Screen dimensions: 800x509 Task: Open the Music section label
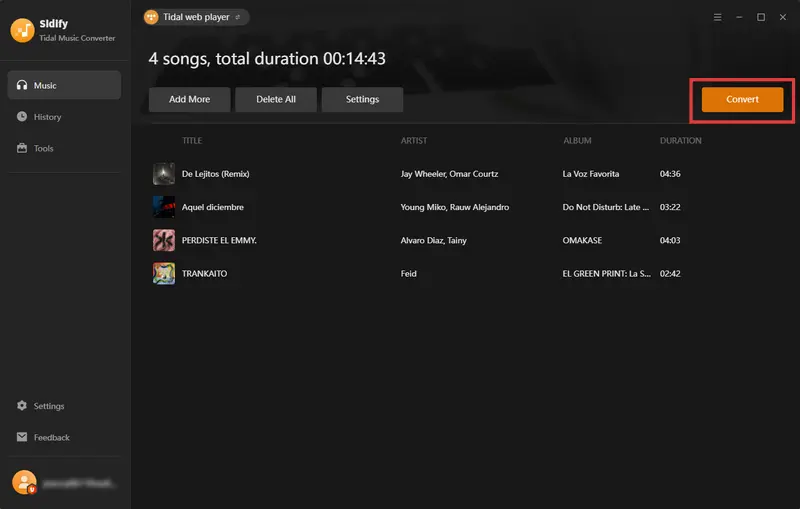[x=45, y=86]
